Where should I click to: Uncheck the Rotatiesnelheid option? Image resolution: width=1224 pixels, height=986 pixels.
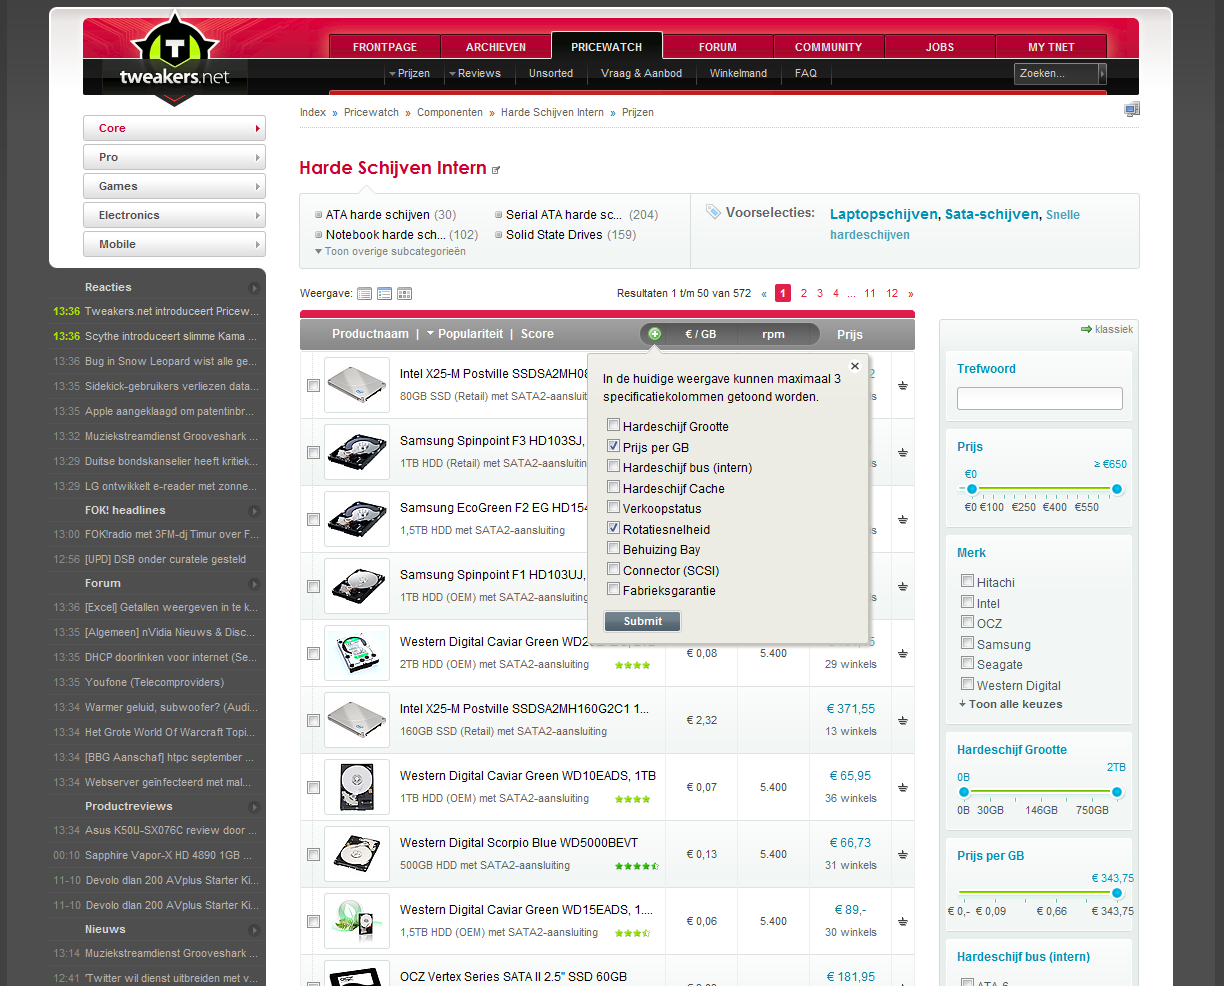coord(614,528)
